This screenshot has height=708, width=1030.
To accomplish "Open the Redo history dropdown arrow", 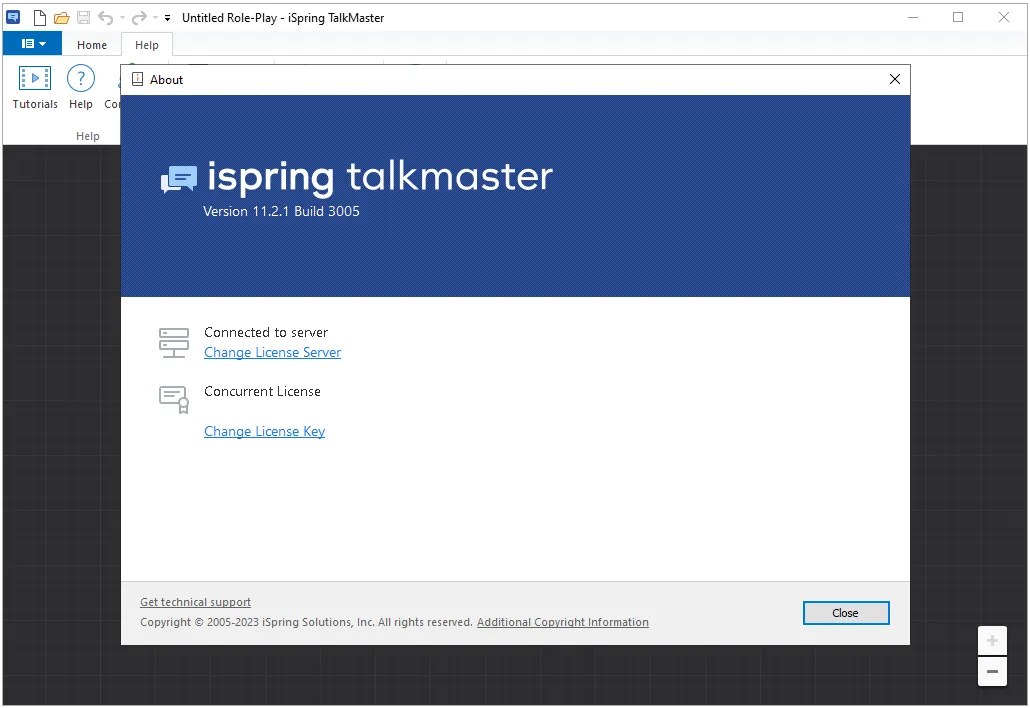I will pyautogui.click(x=156, y=18).
